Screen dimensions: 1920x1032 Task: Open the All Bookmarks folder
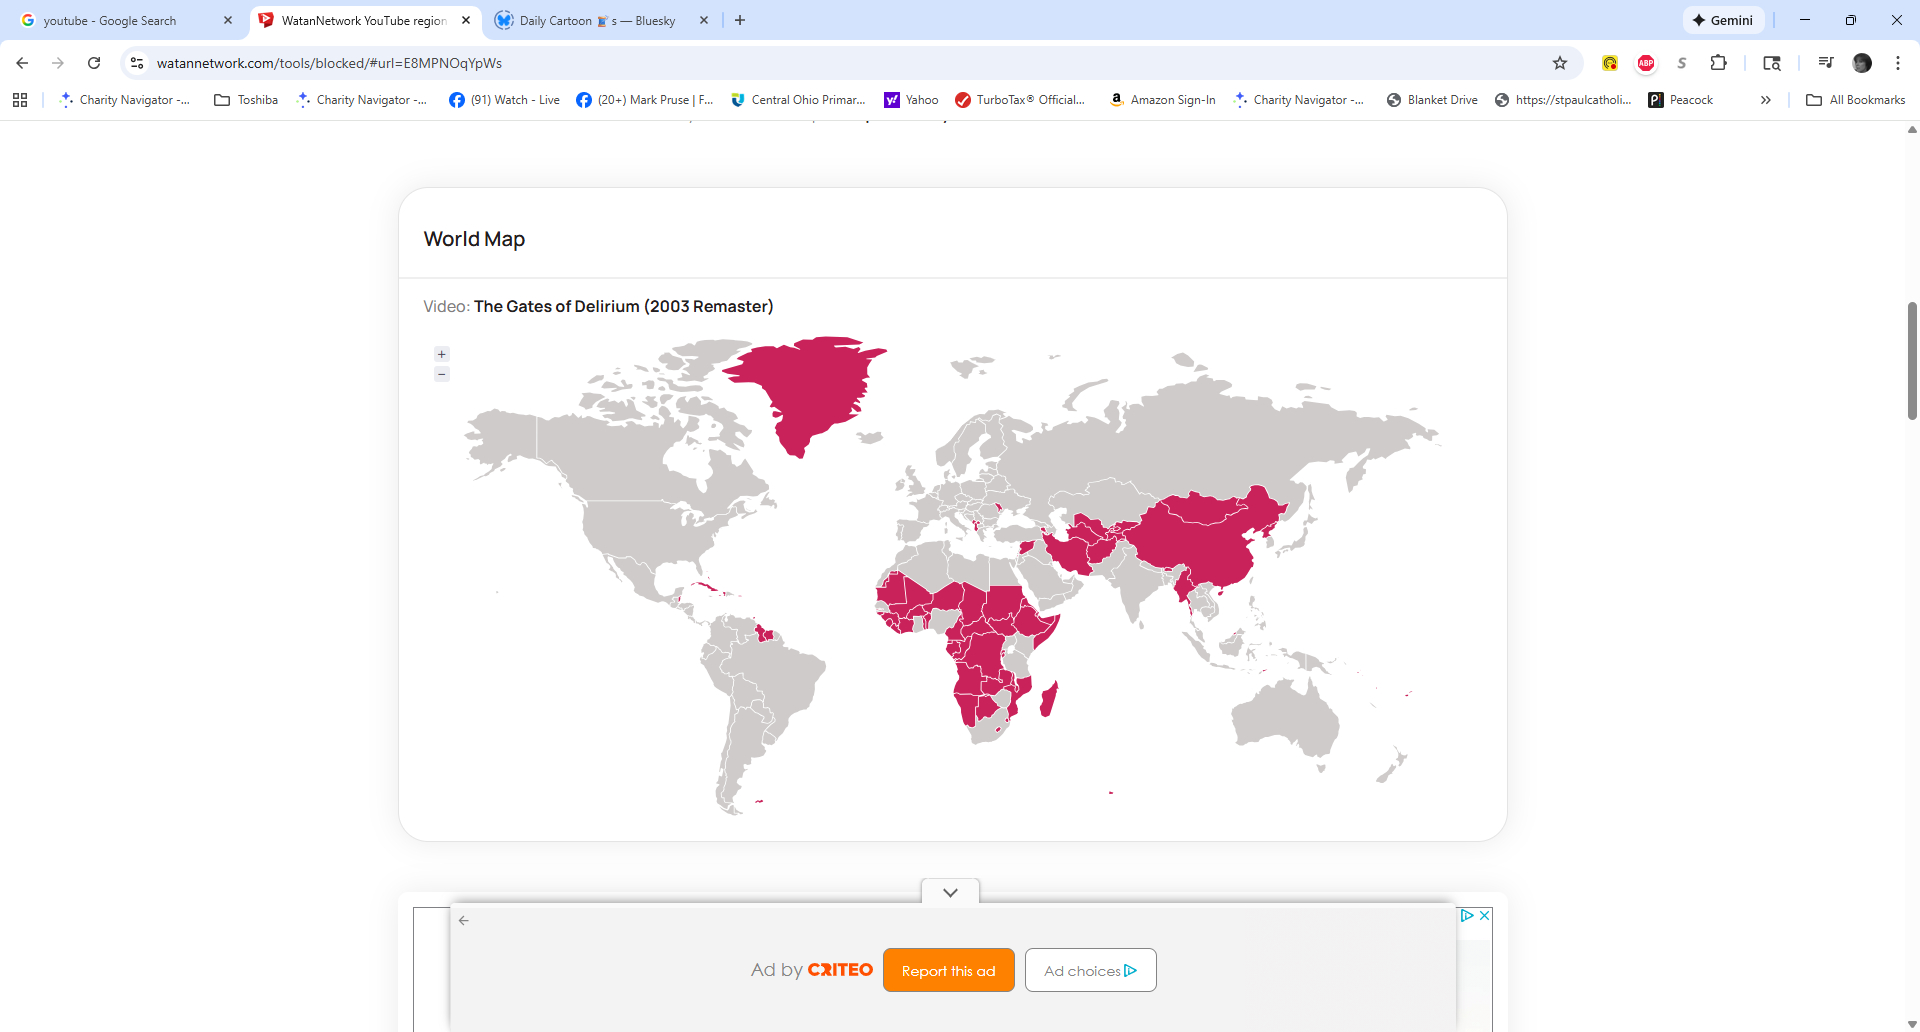[x=1856, y=100]
